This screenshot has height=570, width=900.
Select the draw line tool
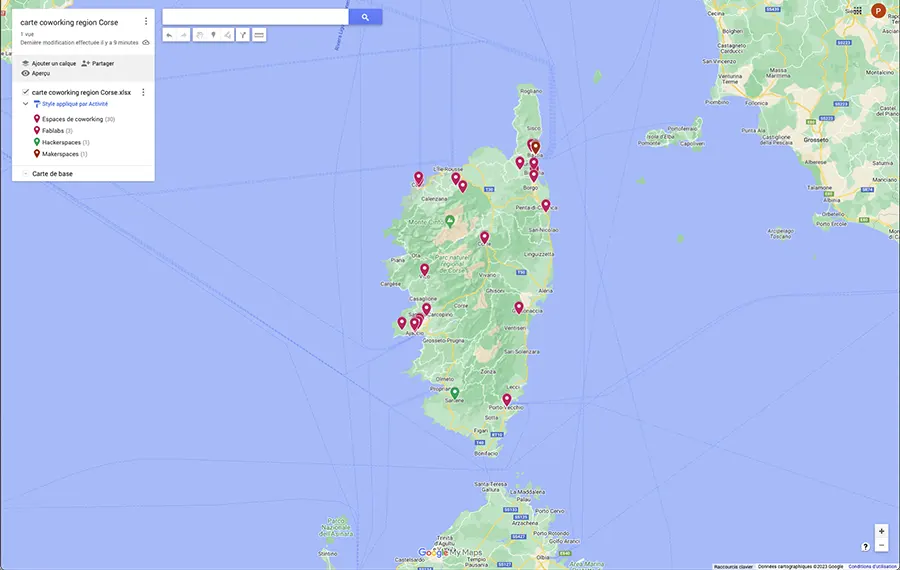tap(228, 35)
